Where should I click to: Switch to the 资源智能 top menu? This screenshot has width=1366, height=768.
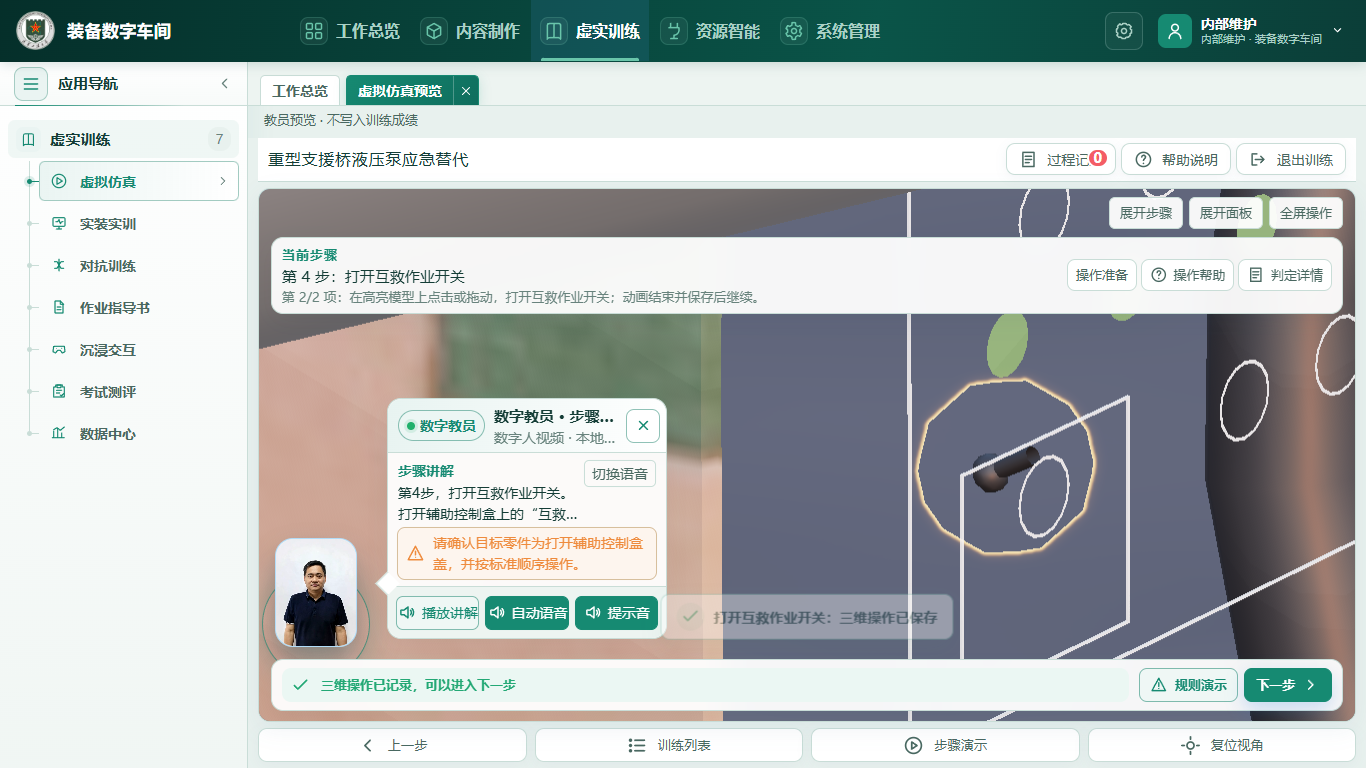coord(711,31)
